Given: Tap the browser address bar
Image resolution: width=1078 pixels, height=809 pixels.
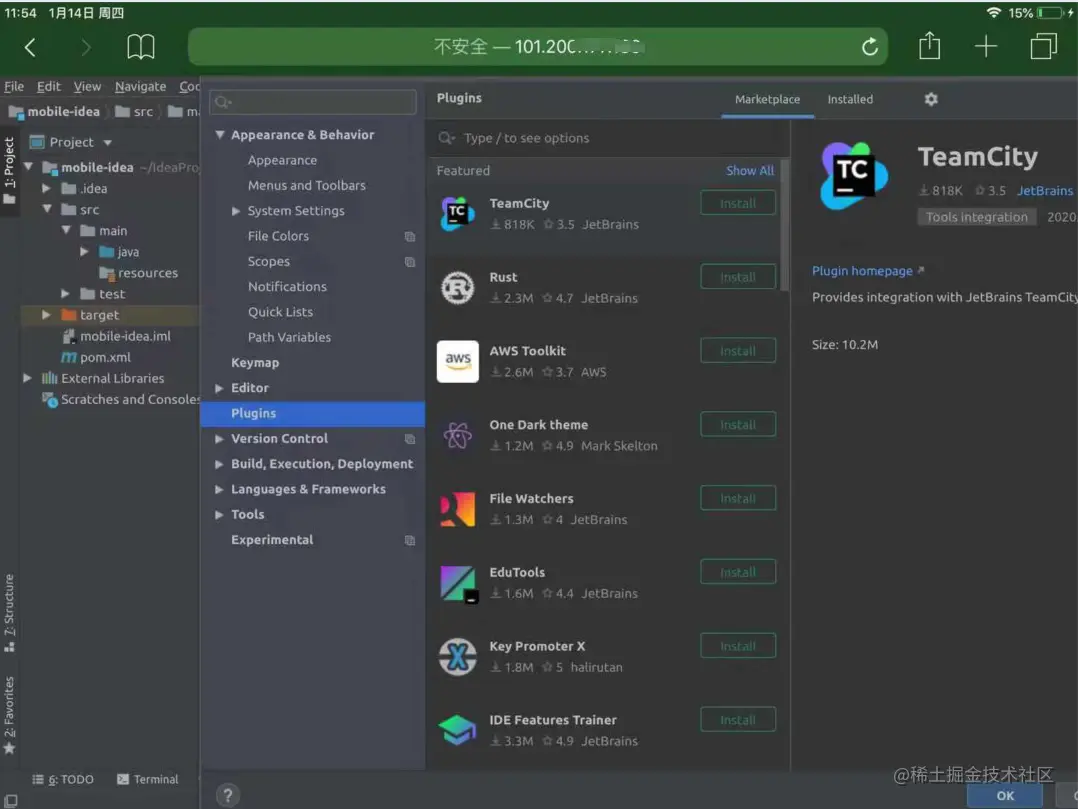Looking at the screenshot, I should point(537,47).
